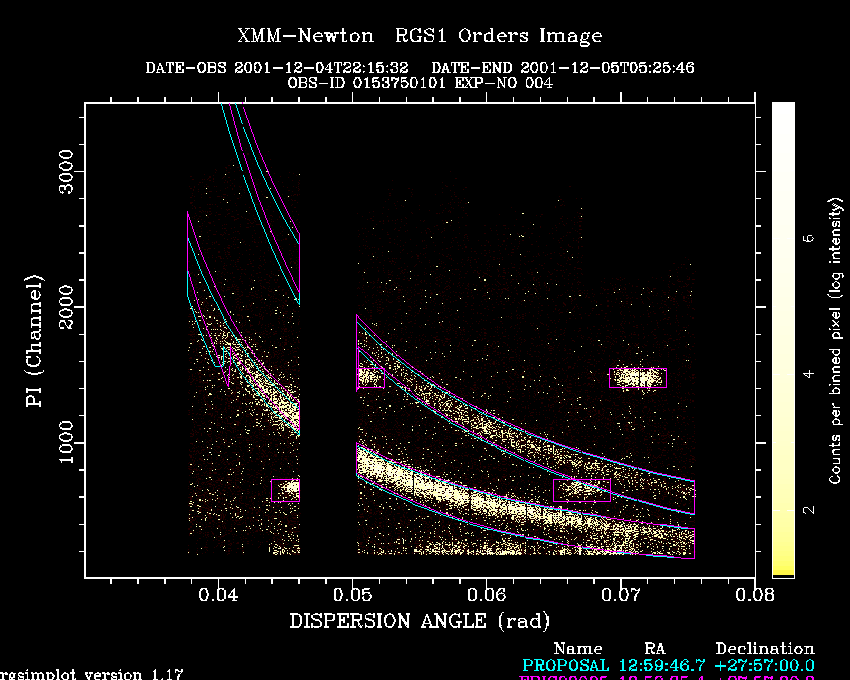This screenshot has width=850, height=680.
Task: Click the cyan "PROPOSAL" source name
Action: click(565, 665)
